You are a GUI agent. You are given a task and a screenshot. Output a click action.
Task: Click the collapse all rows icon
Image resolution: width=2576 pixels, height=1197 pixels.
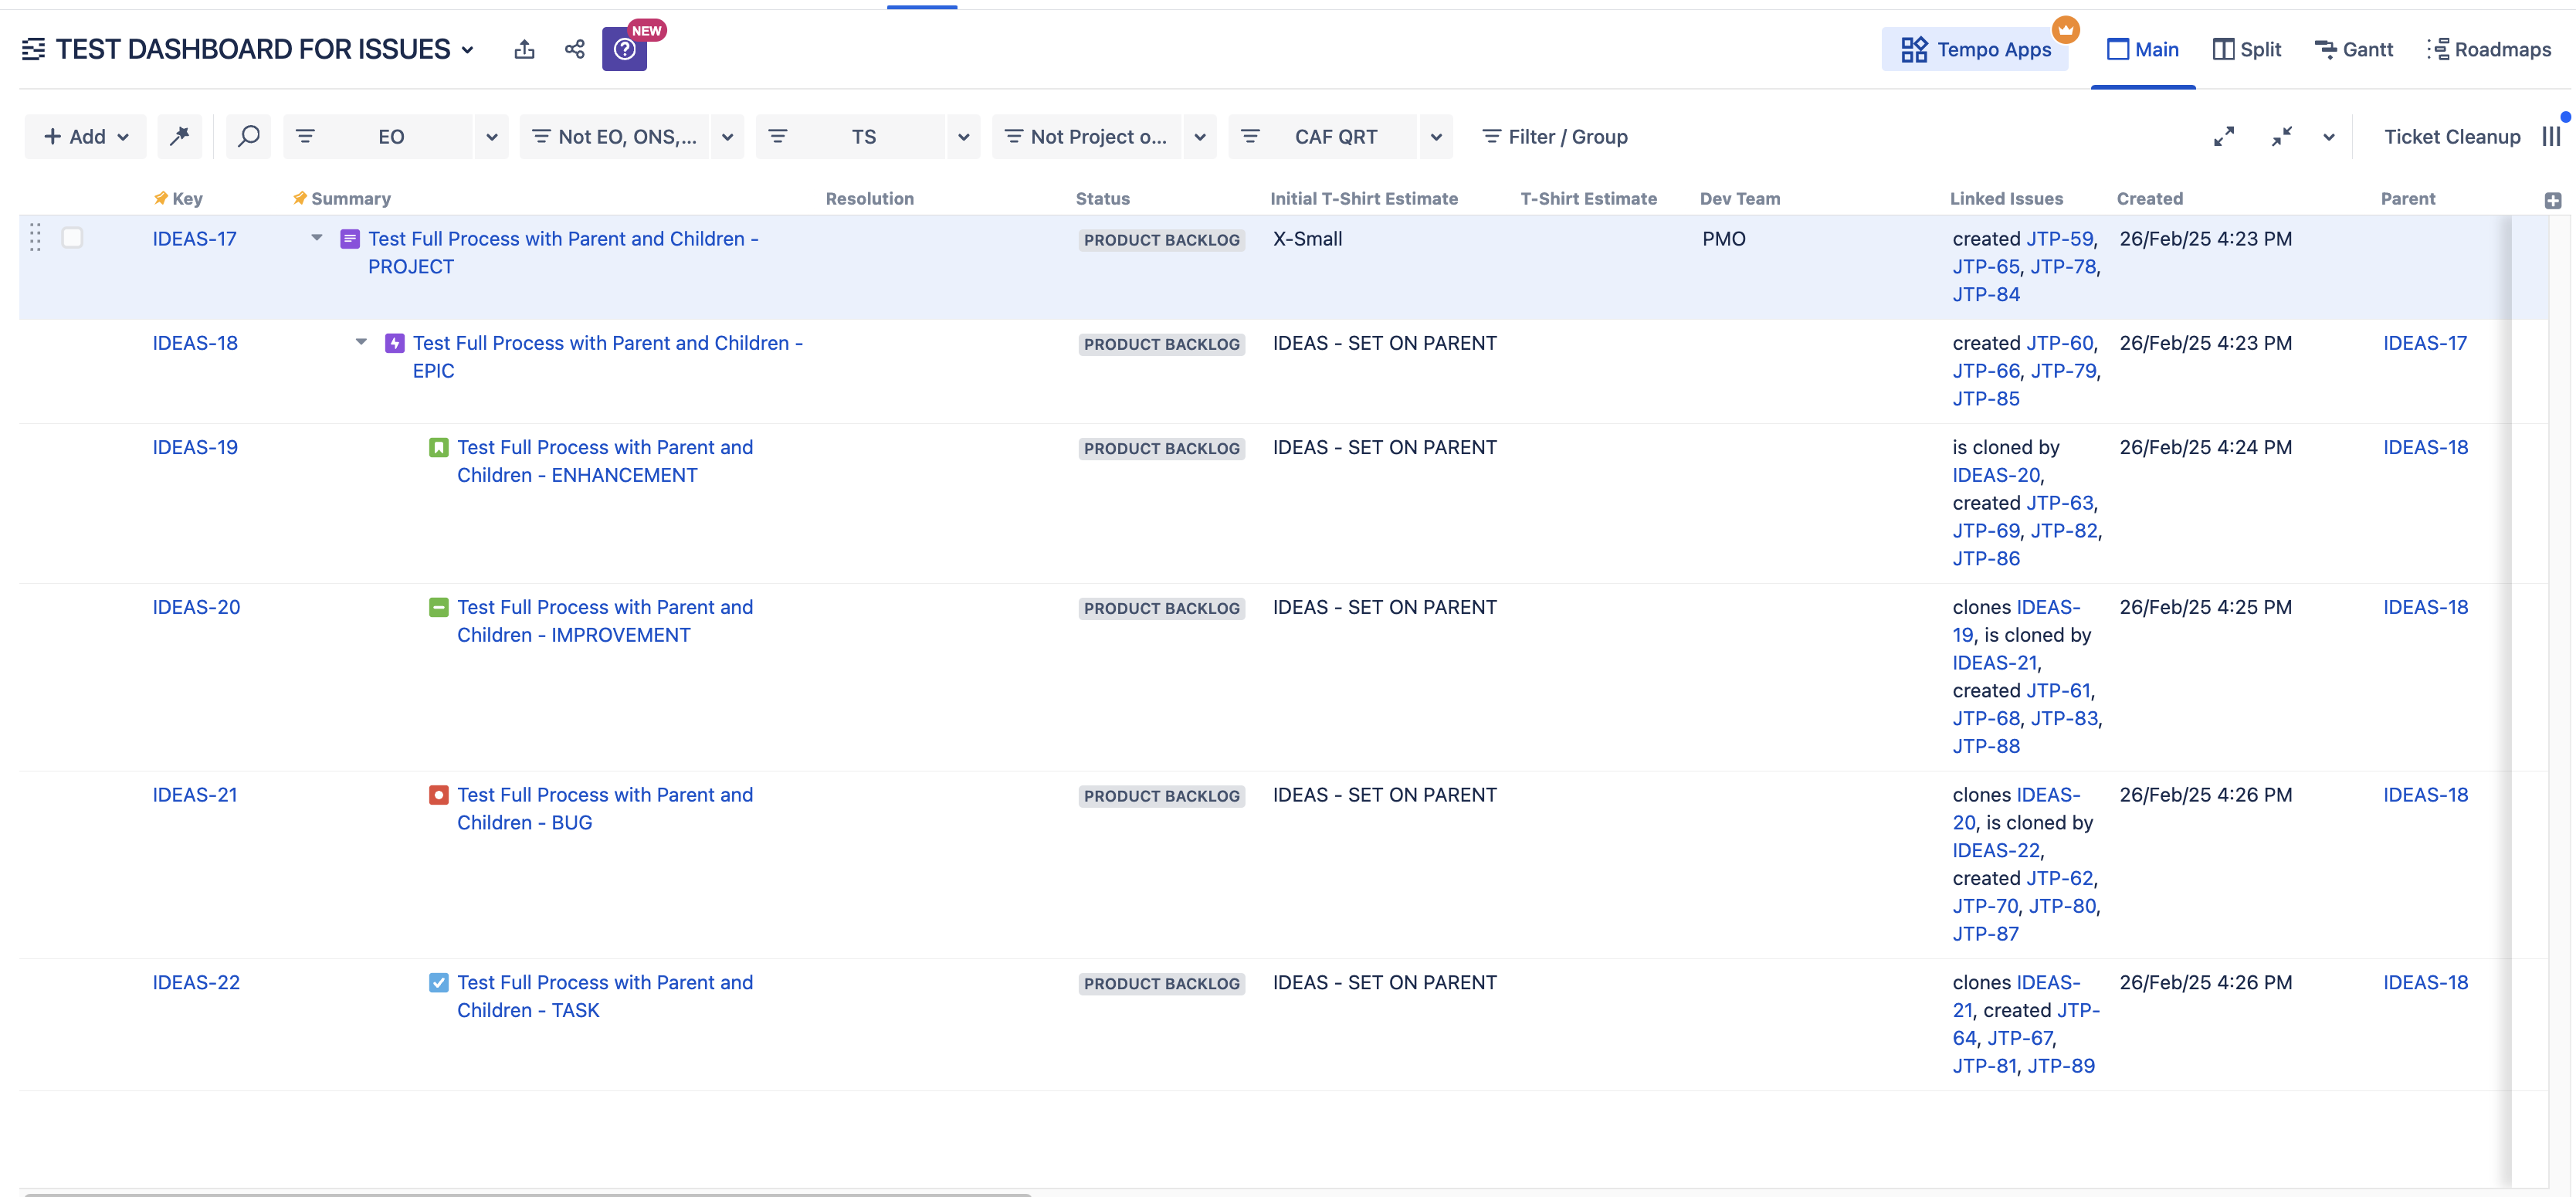(2281, 136)
